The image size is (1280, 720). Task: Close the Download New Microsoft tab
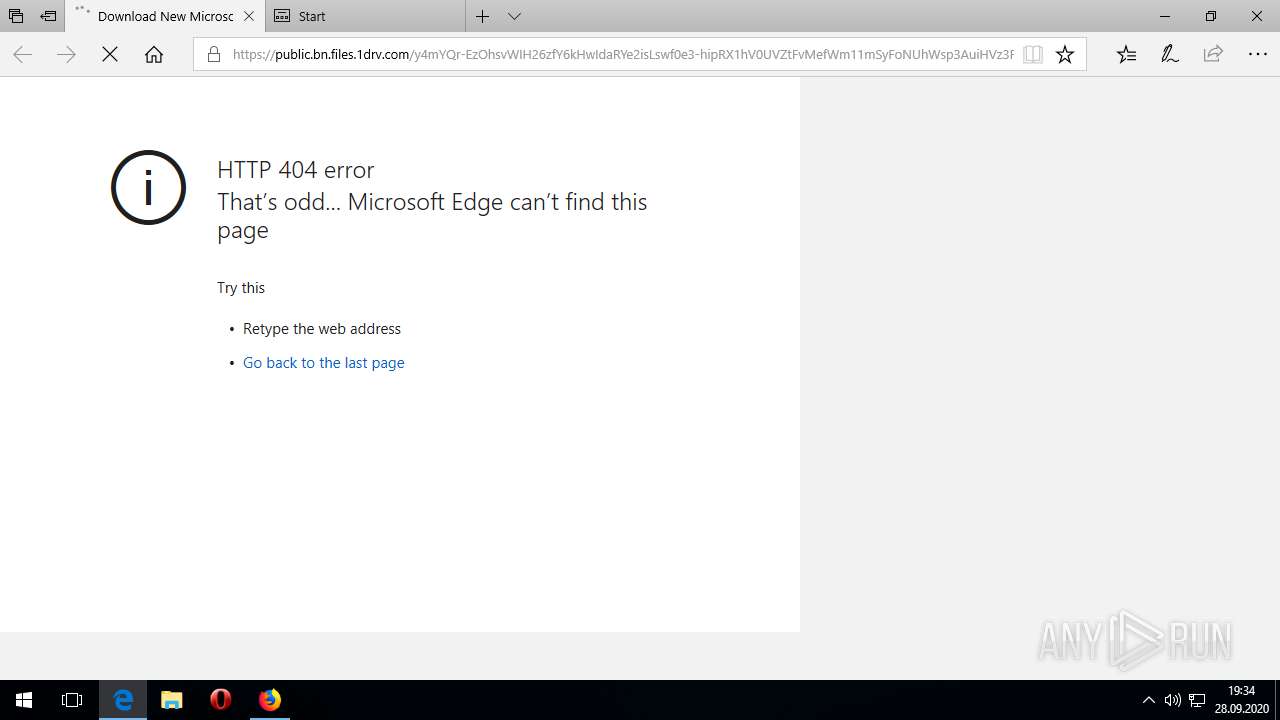(249, 16)
